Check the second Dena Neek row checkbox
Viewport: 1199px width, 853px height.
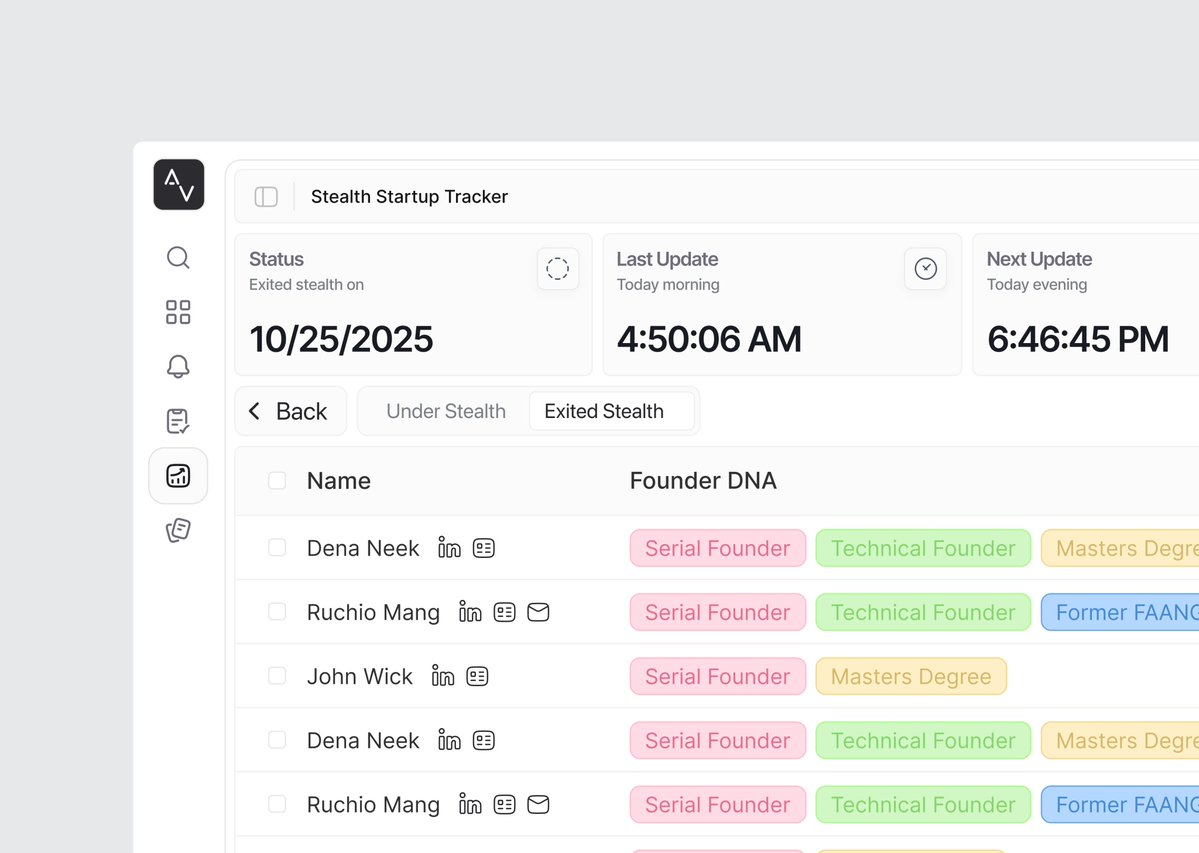coord(277,741)
